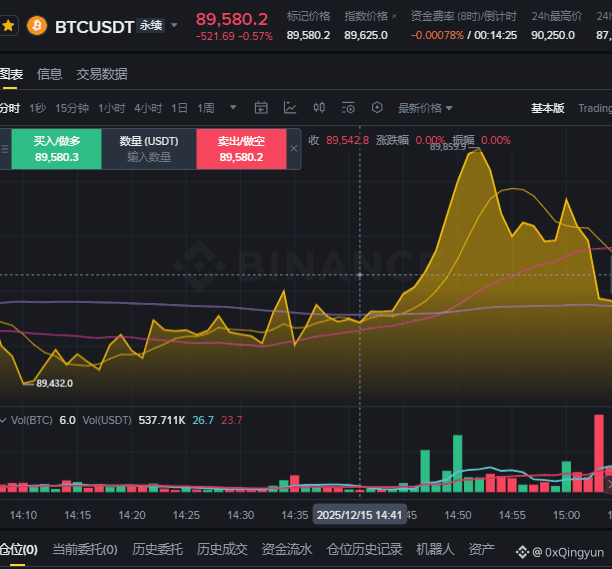The width and height of the screenshot is (612, 569).
Task: Select the 分时 time-line interval
Action: [x=9, y=108]
